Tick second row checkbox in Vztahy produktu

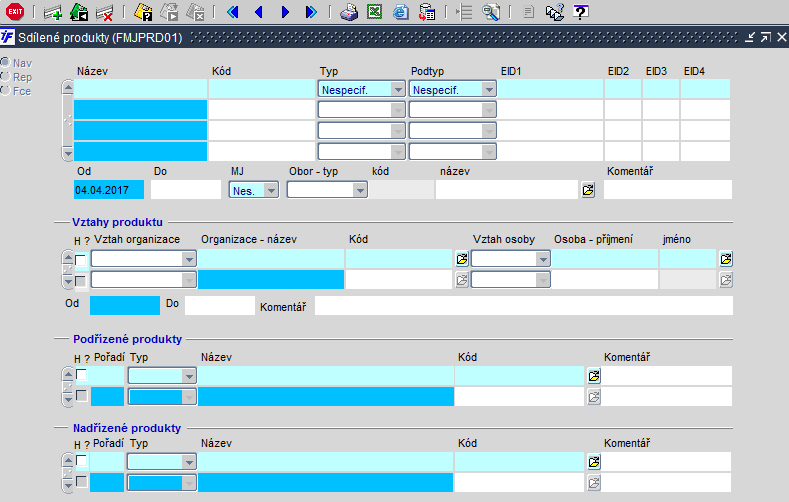point(81,281)
